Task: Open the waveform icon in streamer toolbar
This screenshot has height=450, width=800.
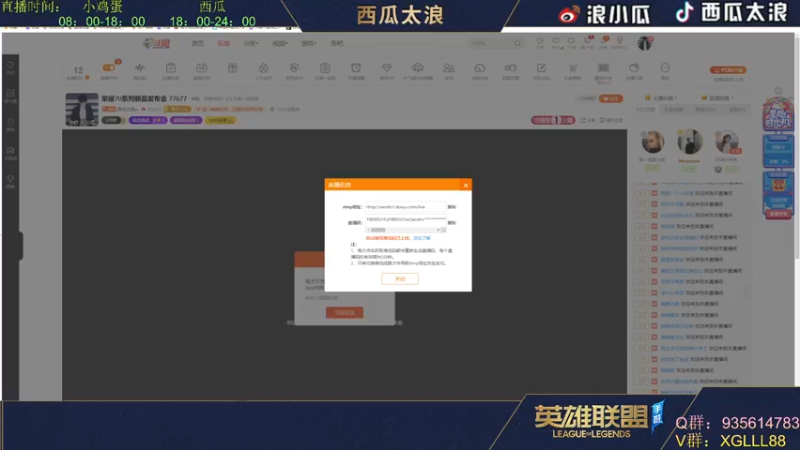Action: click(x=140, y=67)
